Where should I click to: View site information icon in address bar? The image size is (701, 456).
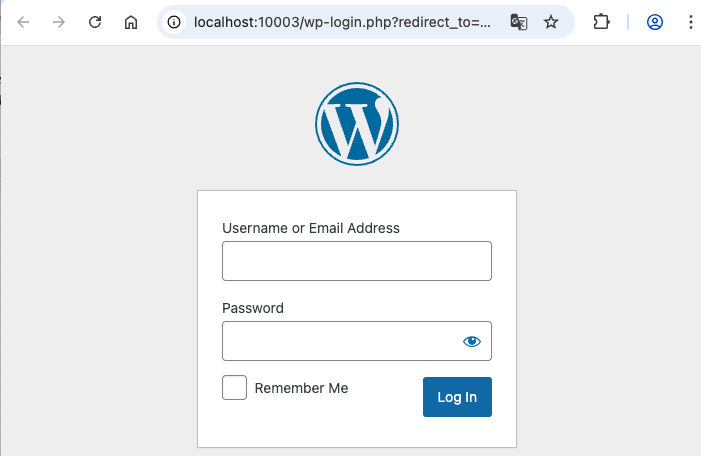[174, 22]
